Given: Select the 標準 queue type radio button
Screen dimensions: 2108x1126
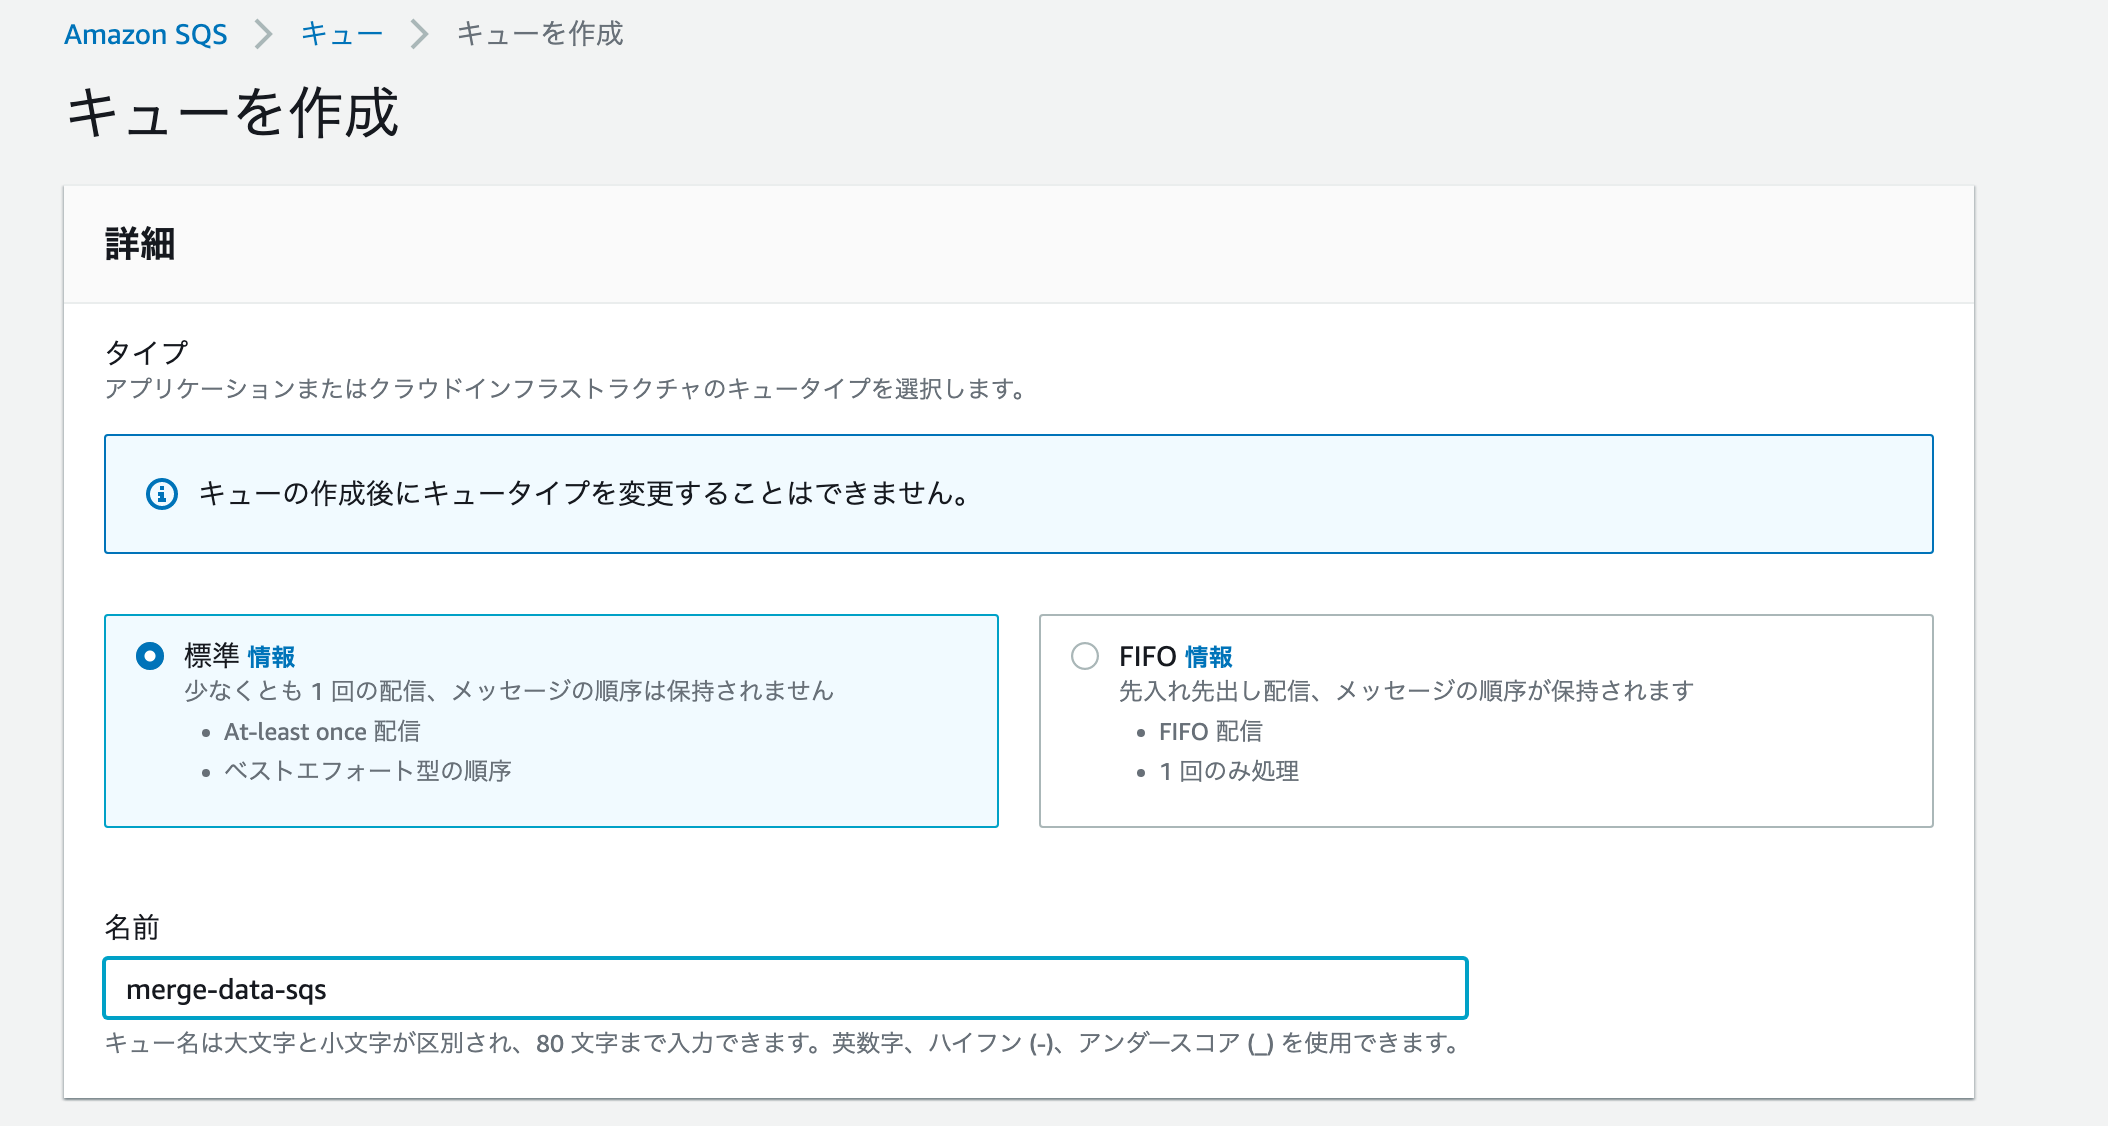Looking at the screenshot, I should click(150, 656).
